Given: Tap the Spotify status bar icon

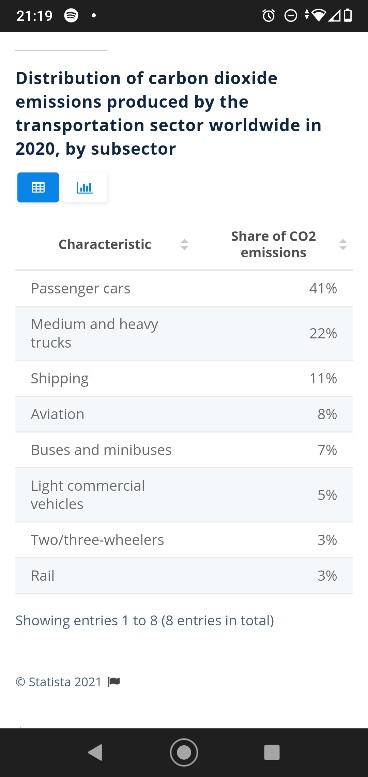Looking at the screenshot, I should (x=71, y=15).
